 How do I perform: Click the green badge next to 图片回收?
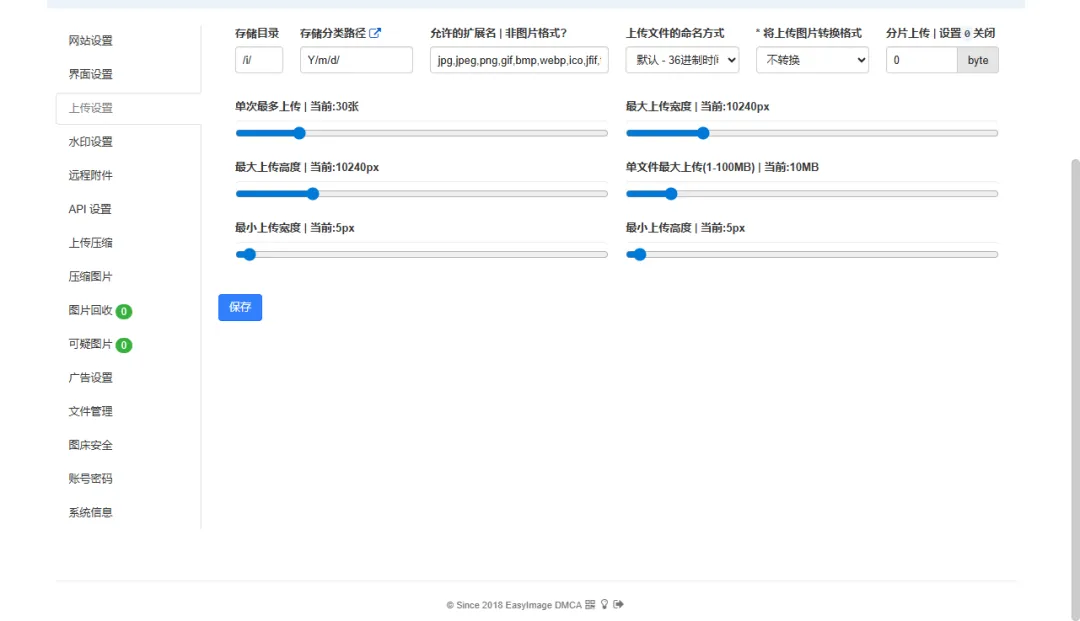[124, 312]
